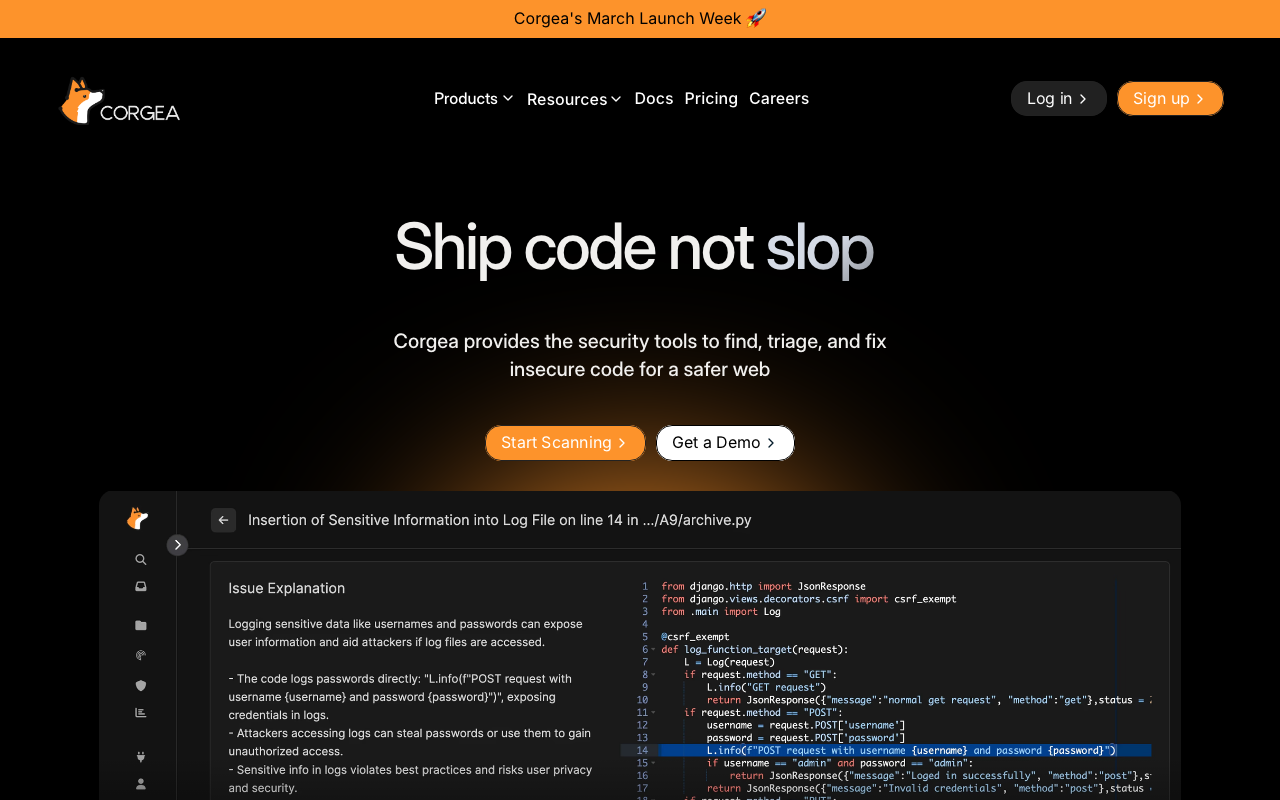Click the user profile icon in sidebar
Viewport: 1280px width, 800px height.
click(141, 784)
